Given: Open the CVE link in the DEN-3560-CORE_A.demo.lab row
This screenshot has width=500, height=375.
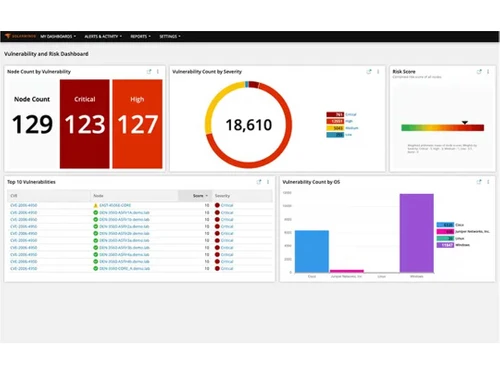Looking at the screenshot, I should 24,268.
